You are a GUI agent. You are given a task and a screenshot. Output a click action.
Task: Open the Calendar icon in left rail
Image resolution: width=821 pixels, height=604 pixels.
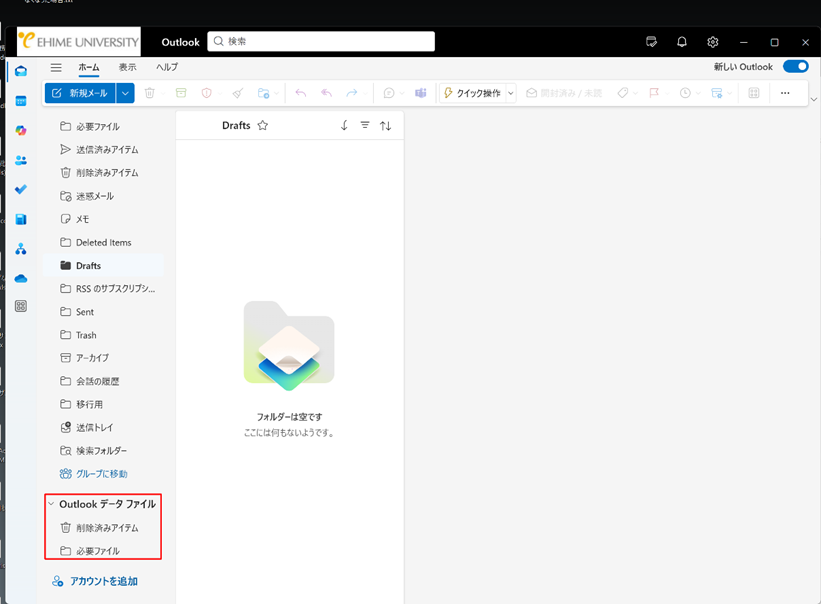(21, 101)
